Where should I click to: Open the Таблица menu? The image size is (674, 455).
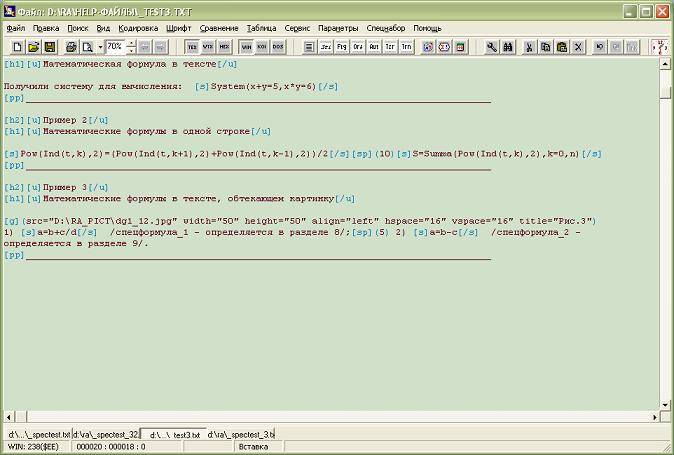tap(261, 28)
